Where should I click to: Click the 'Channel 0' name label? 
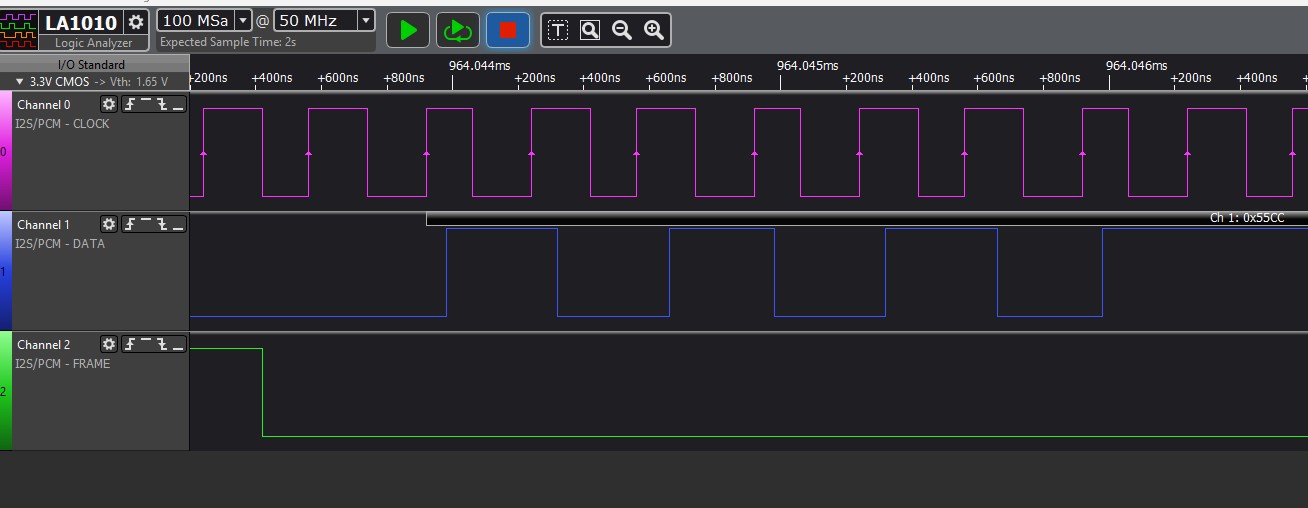click(x=44, y=105)
